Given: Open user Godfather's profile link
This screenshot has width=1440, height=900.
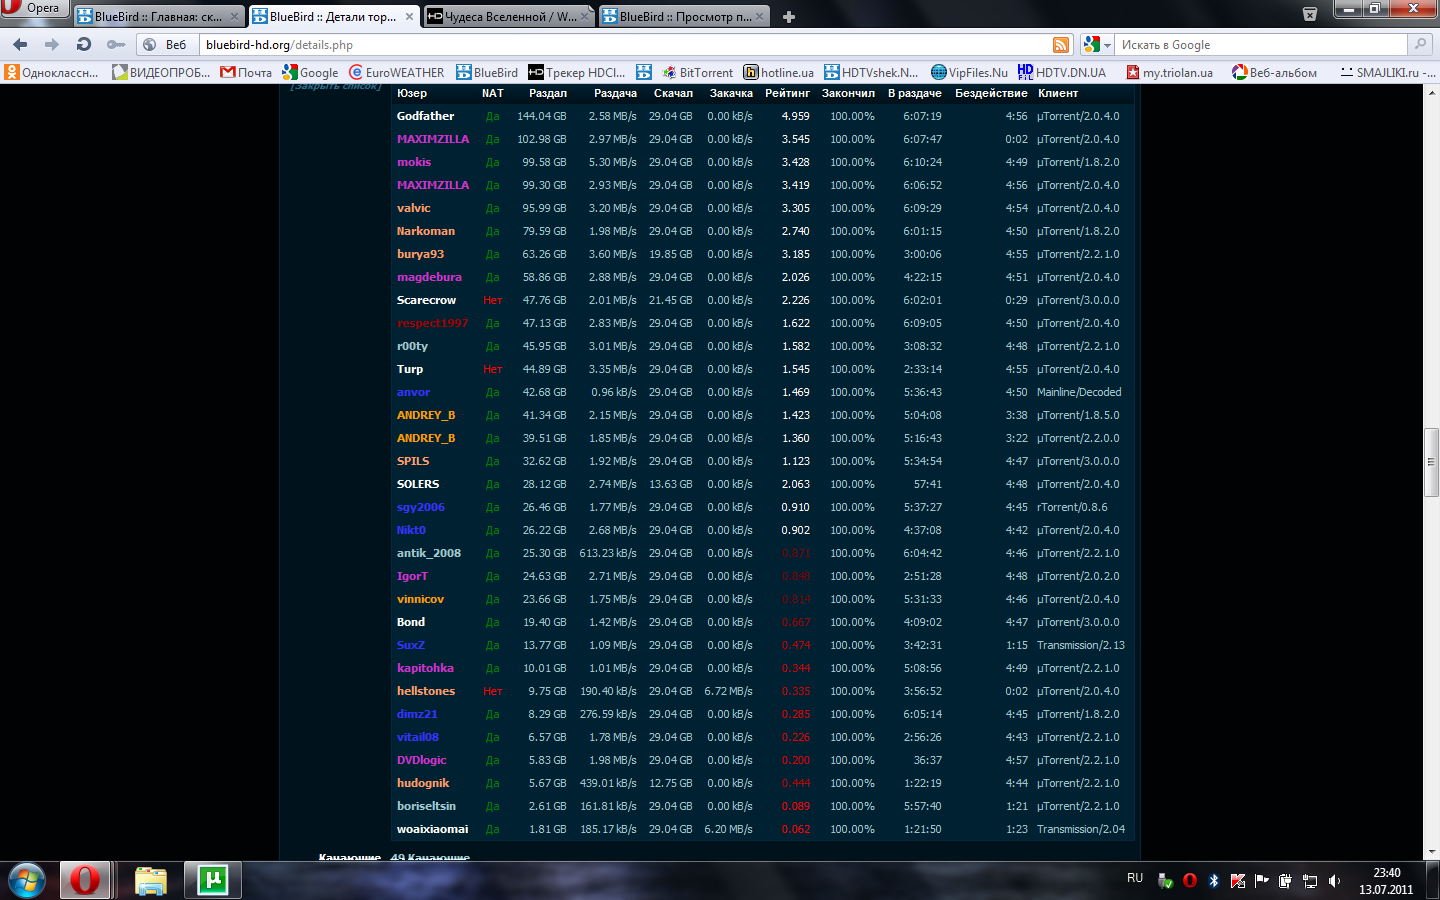Looking at the screenshot, I should [425, 116].
